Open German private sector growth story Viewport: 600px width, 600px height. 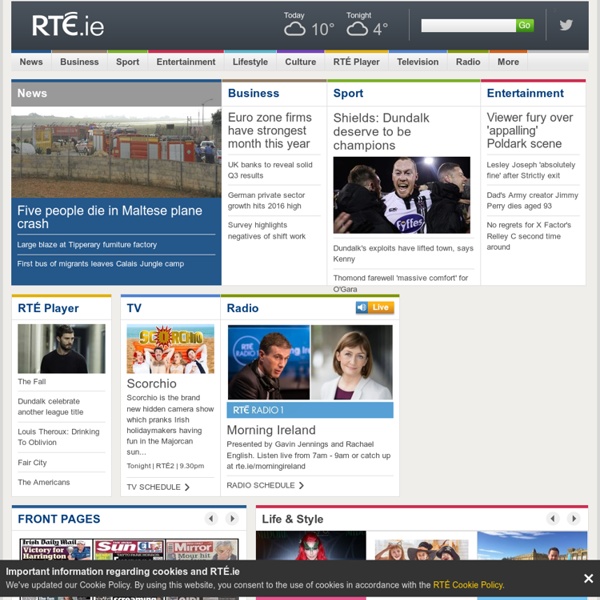tap(266, 201)
